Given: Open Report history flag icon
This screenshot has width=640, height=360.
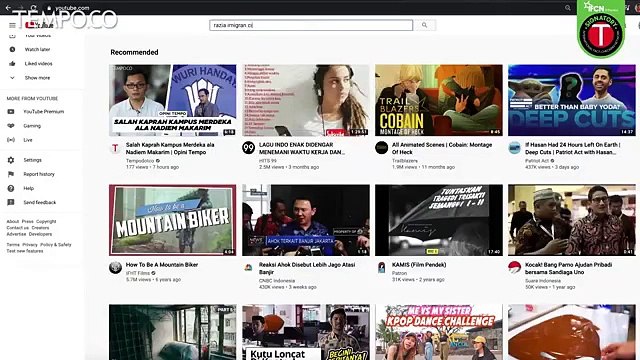Looking at the screenshot, I should click(x=11, y=174).
